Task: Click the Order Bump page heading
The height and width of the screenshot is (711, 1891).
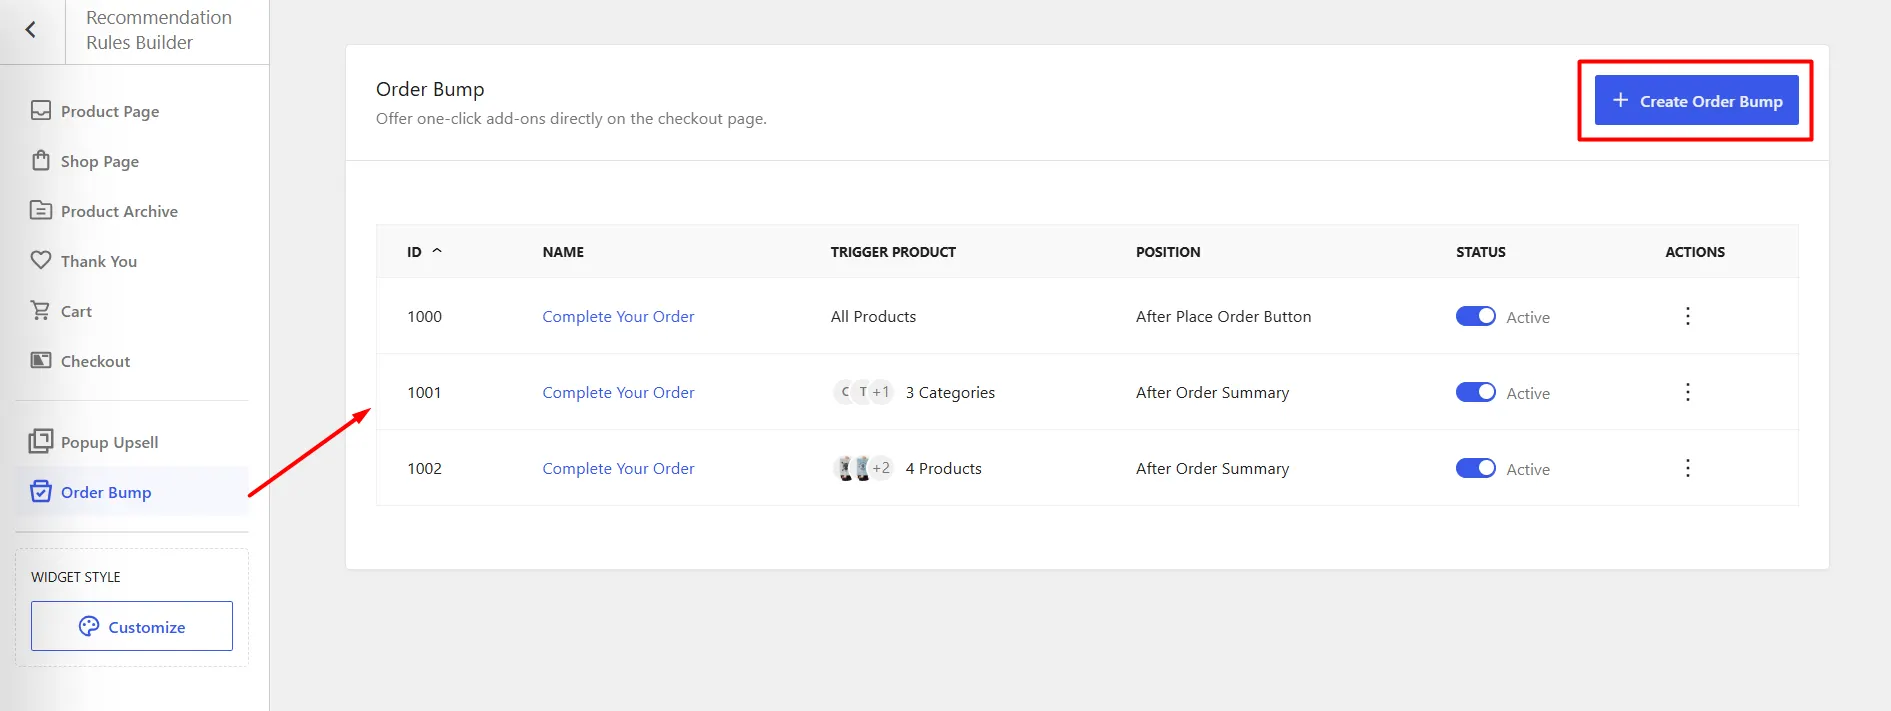Action: click(x=430, y=89)
